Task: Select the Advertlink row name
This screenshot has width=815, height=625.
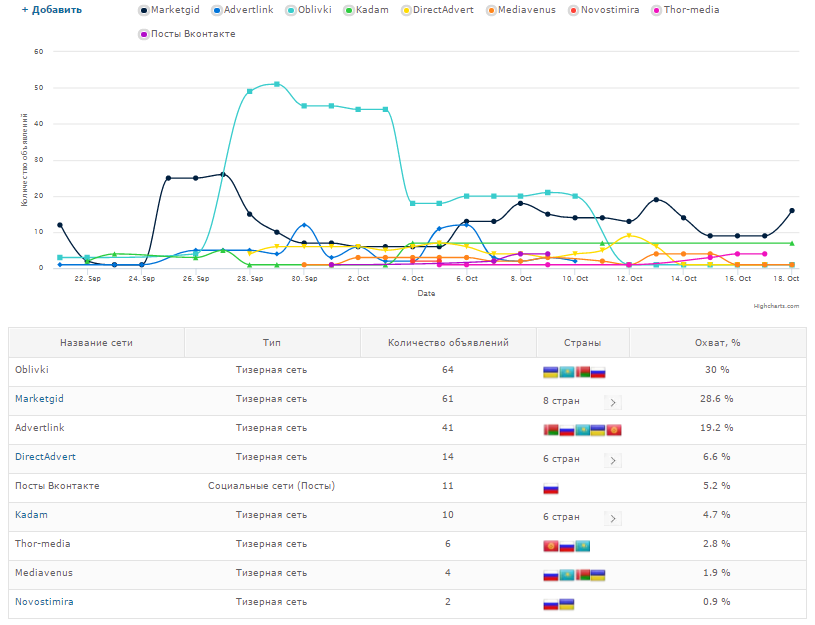Action: coord(40,427)
